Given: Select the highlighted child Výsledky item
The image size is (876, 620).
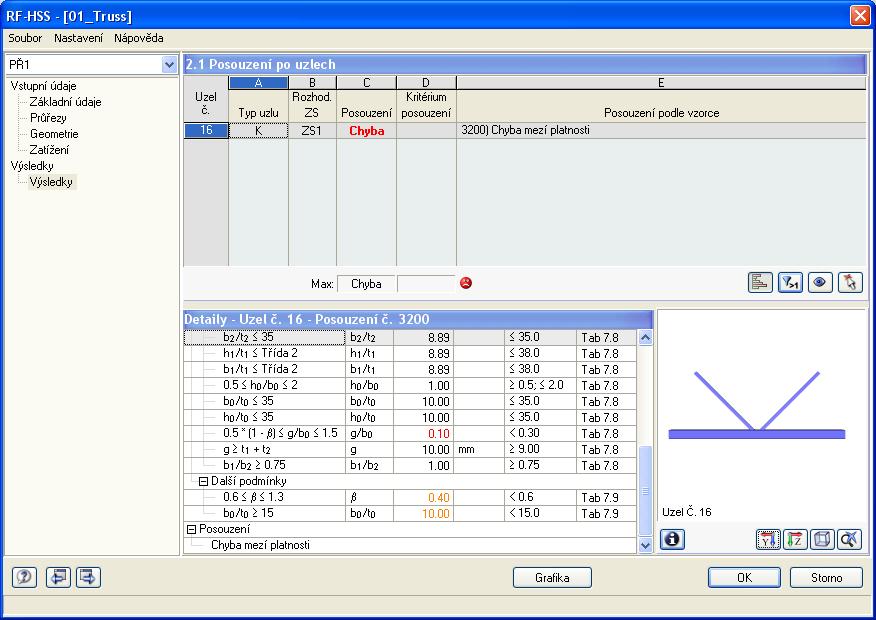Looking at the screenshot, I should point(51,182).
